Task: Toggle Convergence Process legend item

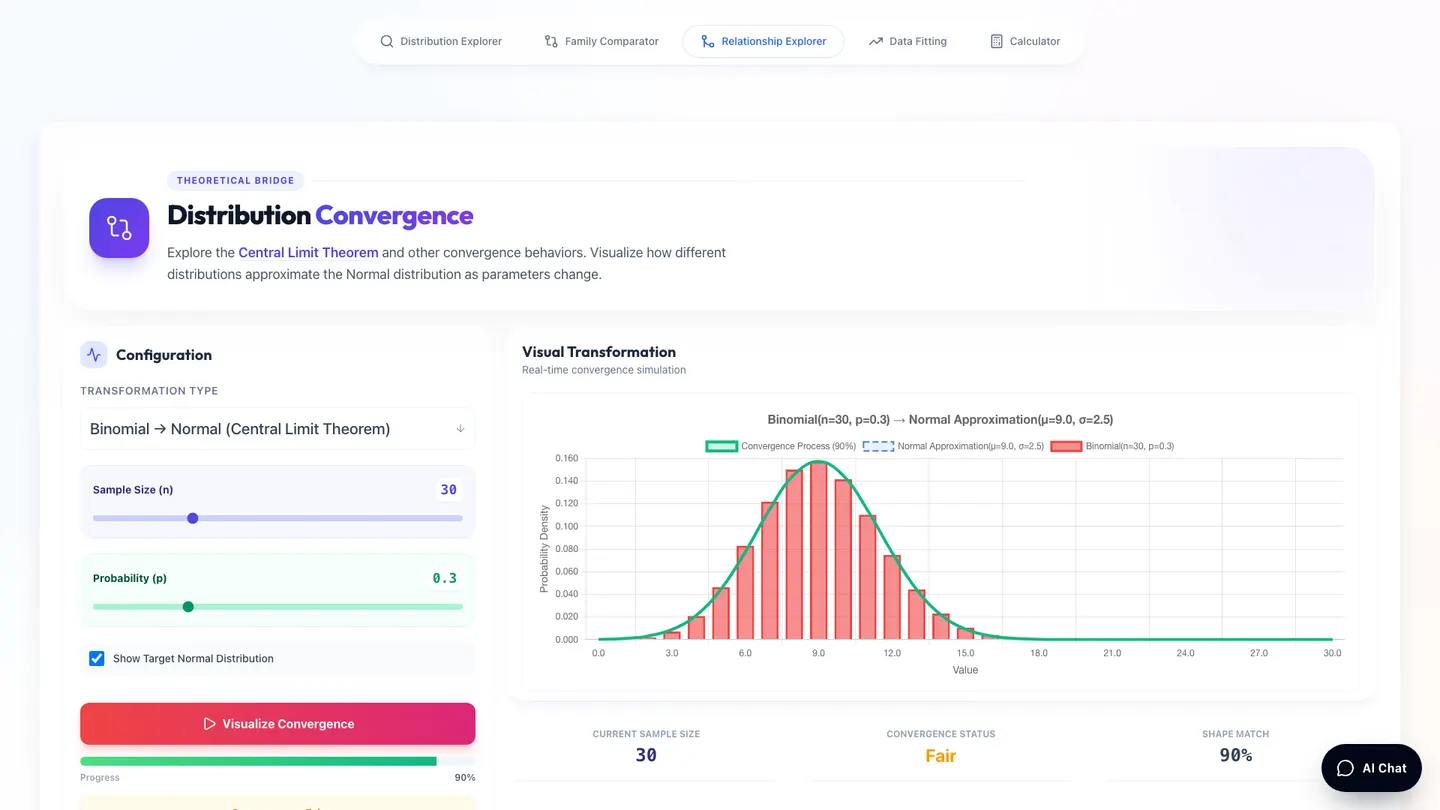Action: [x=780, y=446]
